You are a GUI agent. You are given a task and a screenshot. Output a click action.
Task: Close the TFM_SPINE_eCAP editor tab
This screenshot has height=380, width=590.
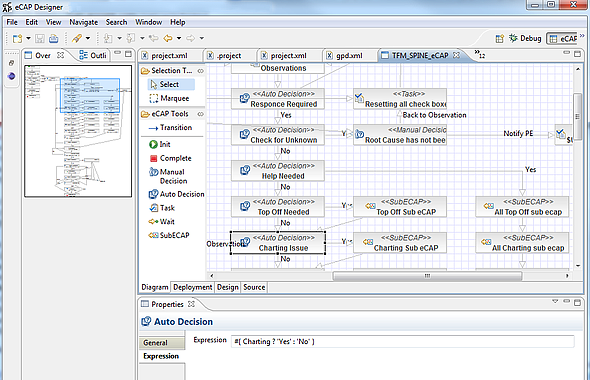click(x=456, y=55)
